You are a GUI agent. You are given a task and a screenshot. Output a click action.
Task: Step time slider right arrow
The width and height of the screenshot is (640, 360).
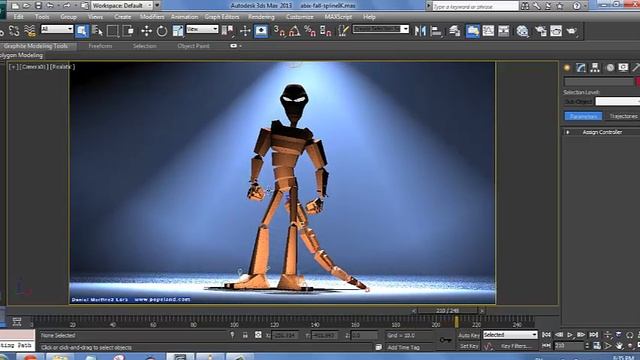pyautogui.click(x=482, y=311)
